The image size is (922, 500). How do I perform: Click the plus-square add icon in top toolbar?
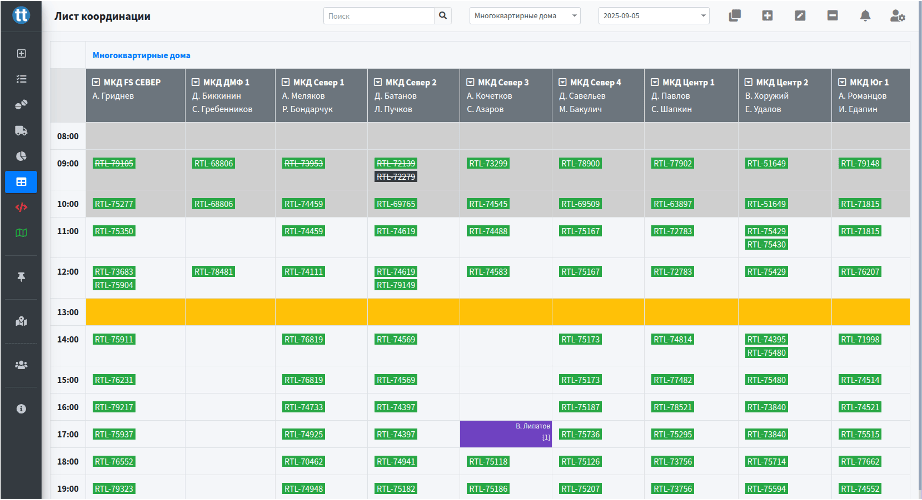click(x=767, y=16)
